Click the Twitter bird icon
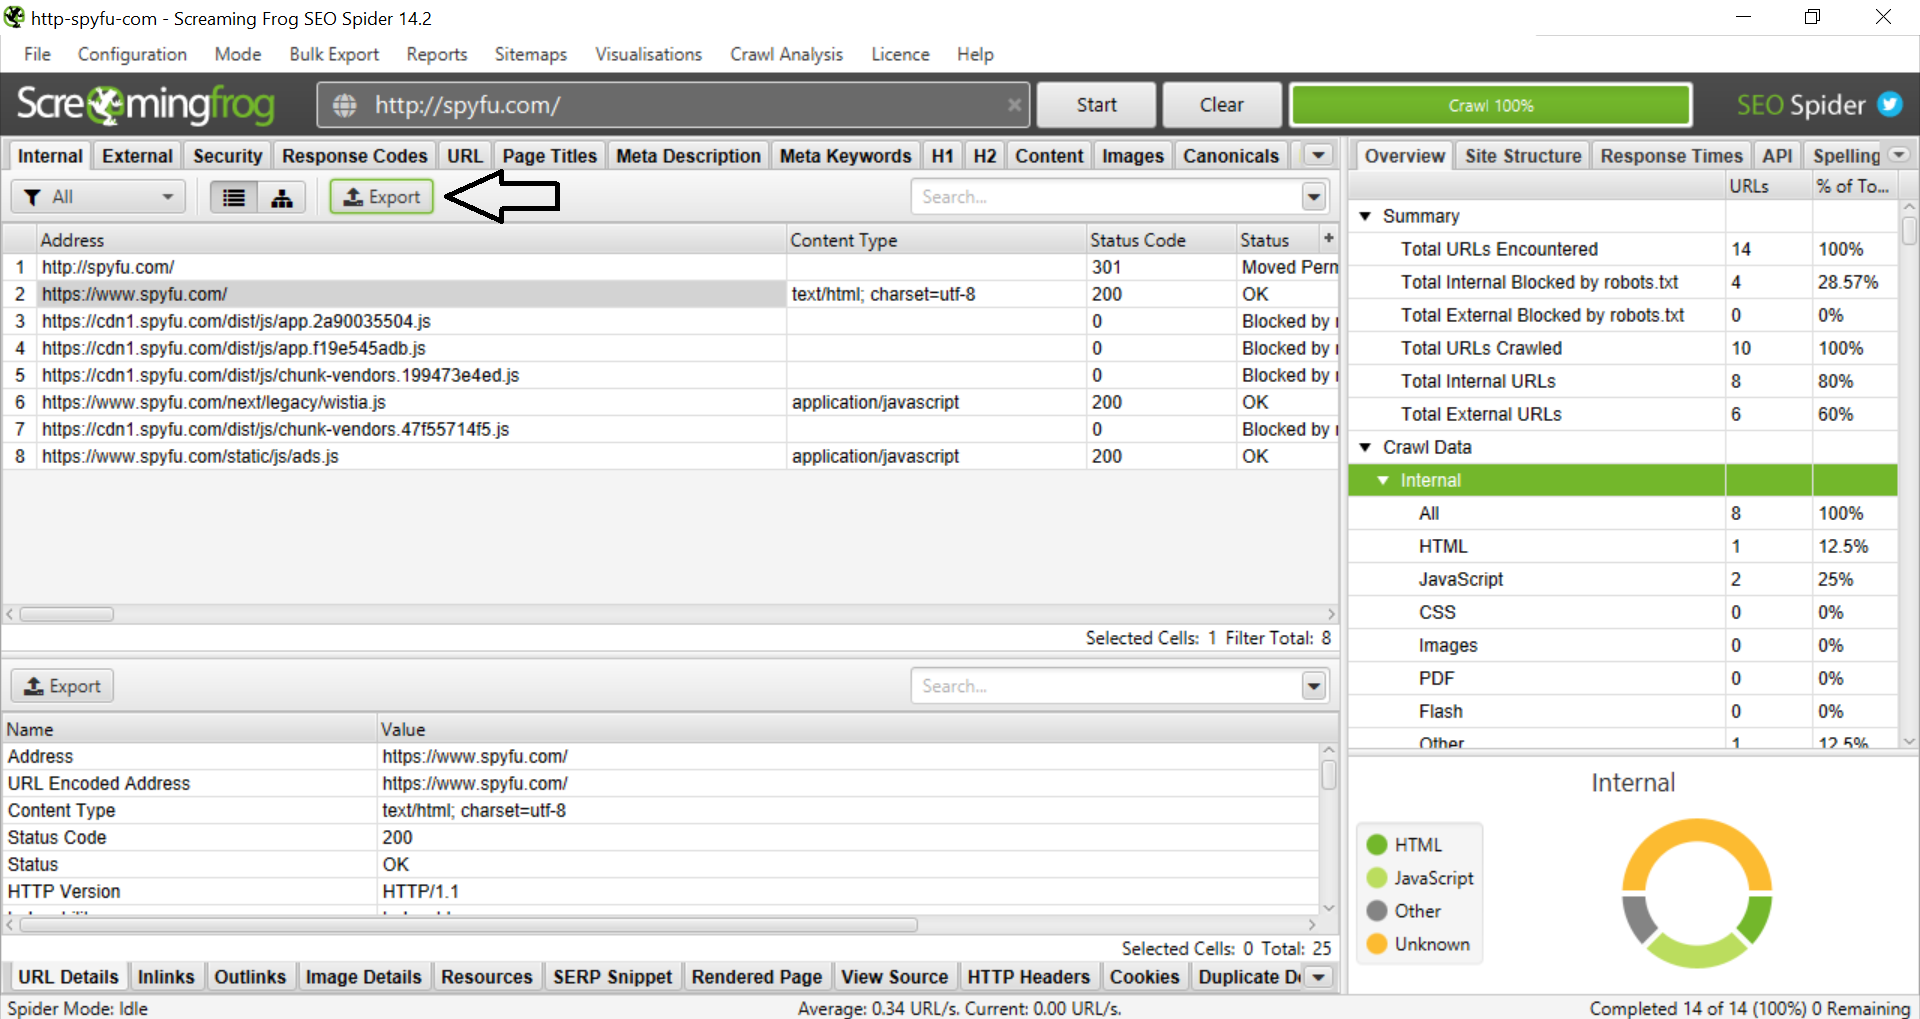This screenshot has height=1019, width=1920. tap(1889, 104)
